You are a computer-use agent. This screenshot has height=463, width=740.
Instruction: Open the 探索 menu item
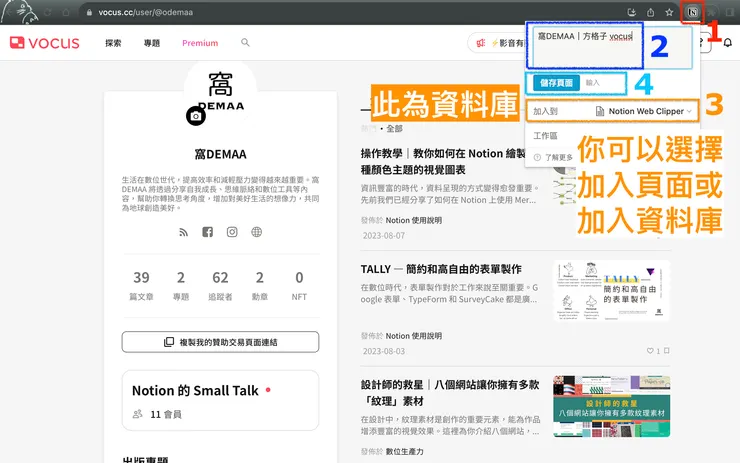coord(113,43)
